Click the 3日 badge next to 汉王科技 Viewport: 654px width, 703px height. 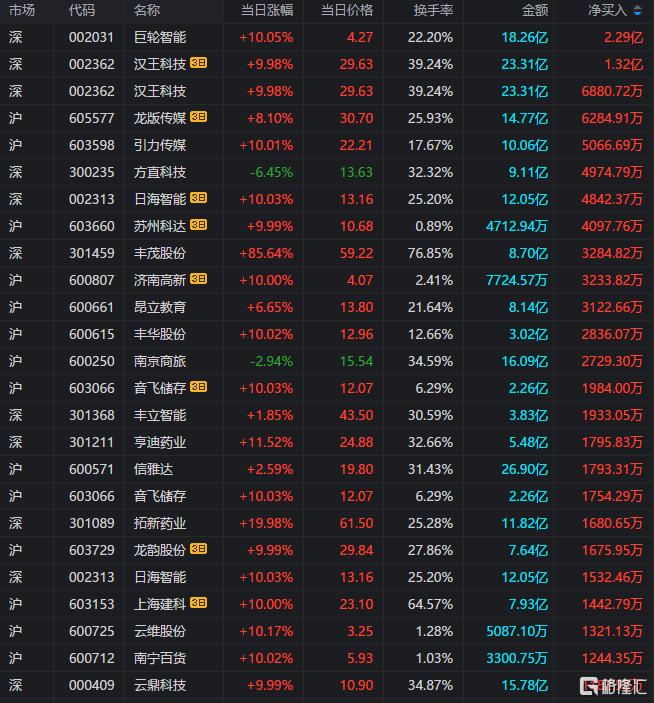coord(199,63)
